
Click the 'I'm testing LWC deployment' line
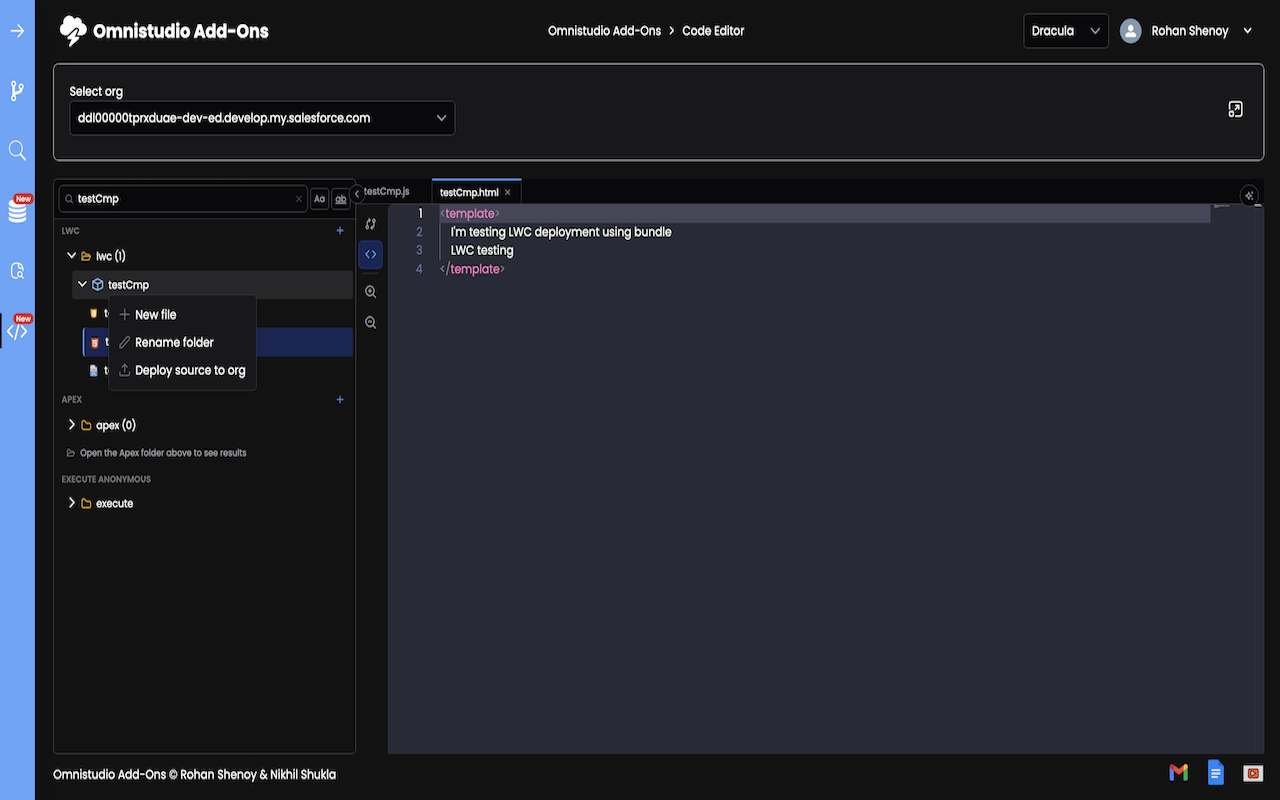[561, 232]
